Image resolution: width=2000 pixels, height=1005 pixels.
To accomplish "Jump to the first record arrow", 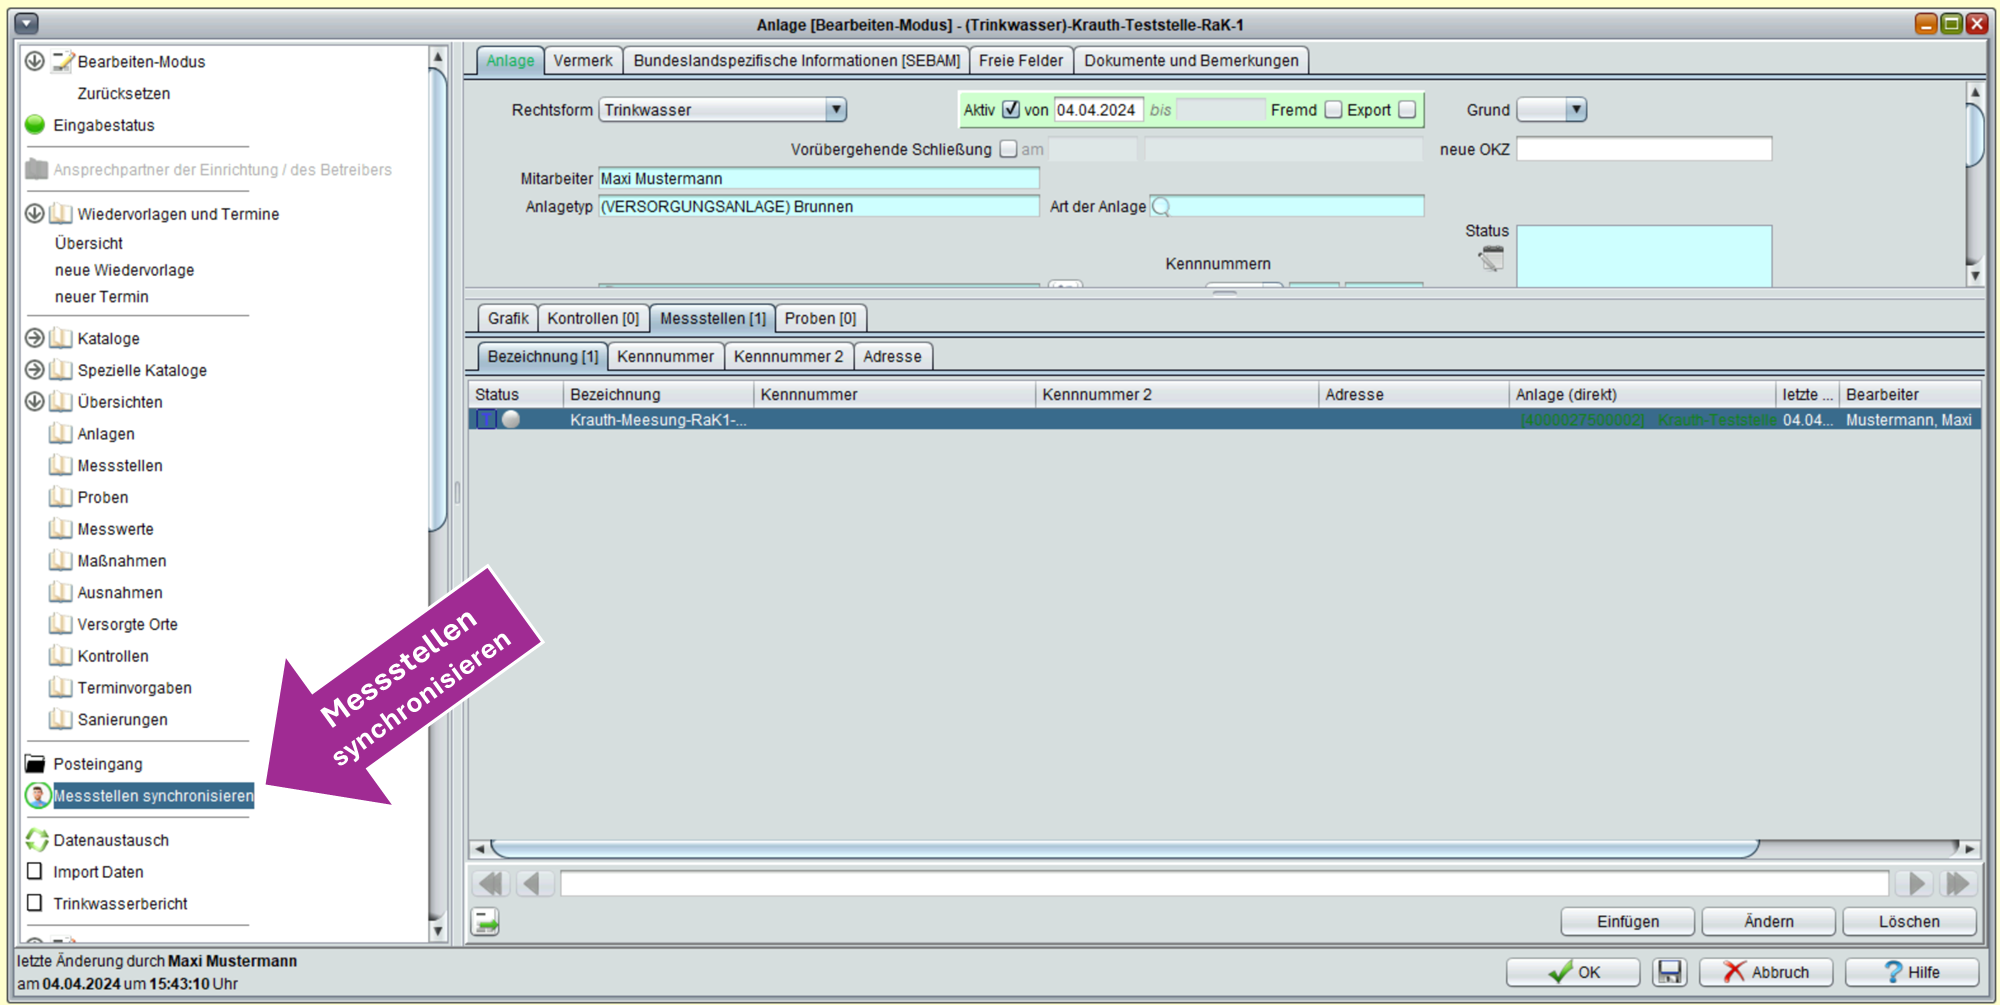I will 490,884.
